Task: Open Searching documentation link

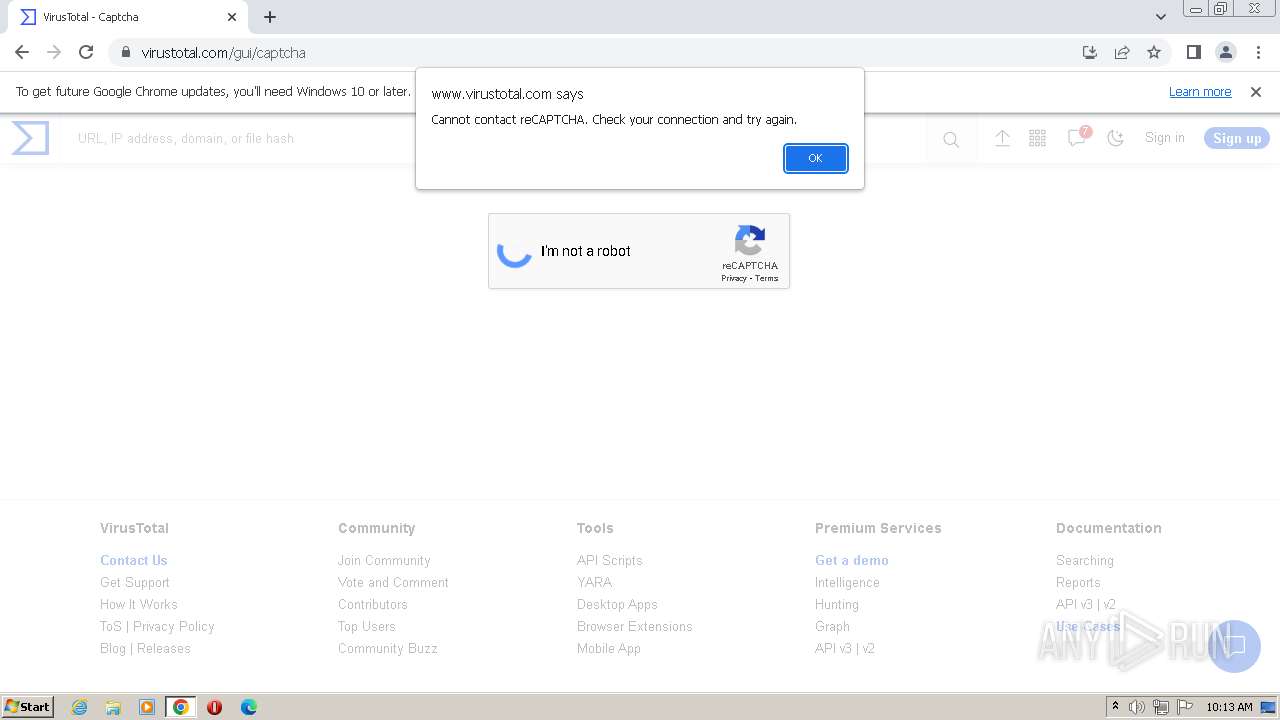Action: (1085, 561)
